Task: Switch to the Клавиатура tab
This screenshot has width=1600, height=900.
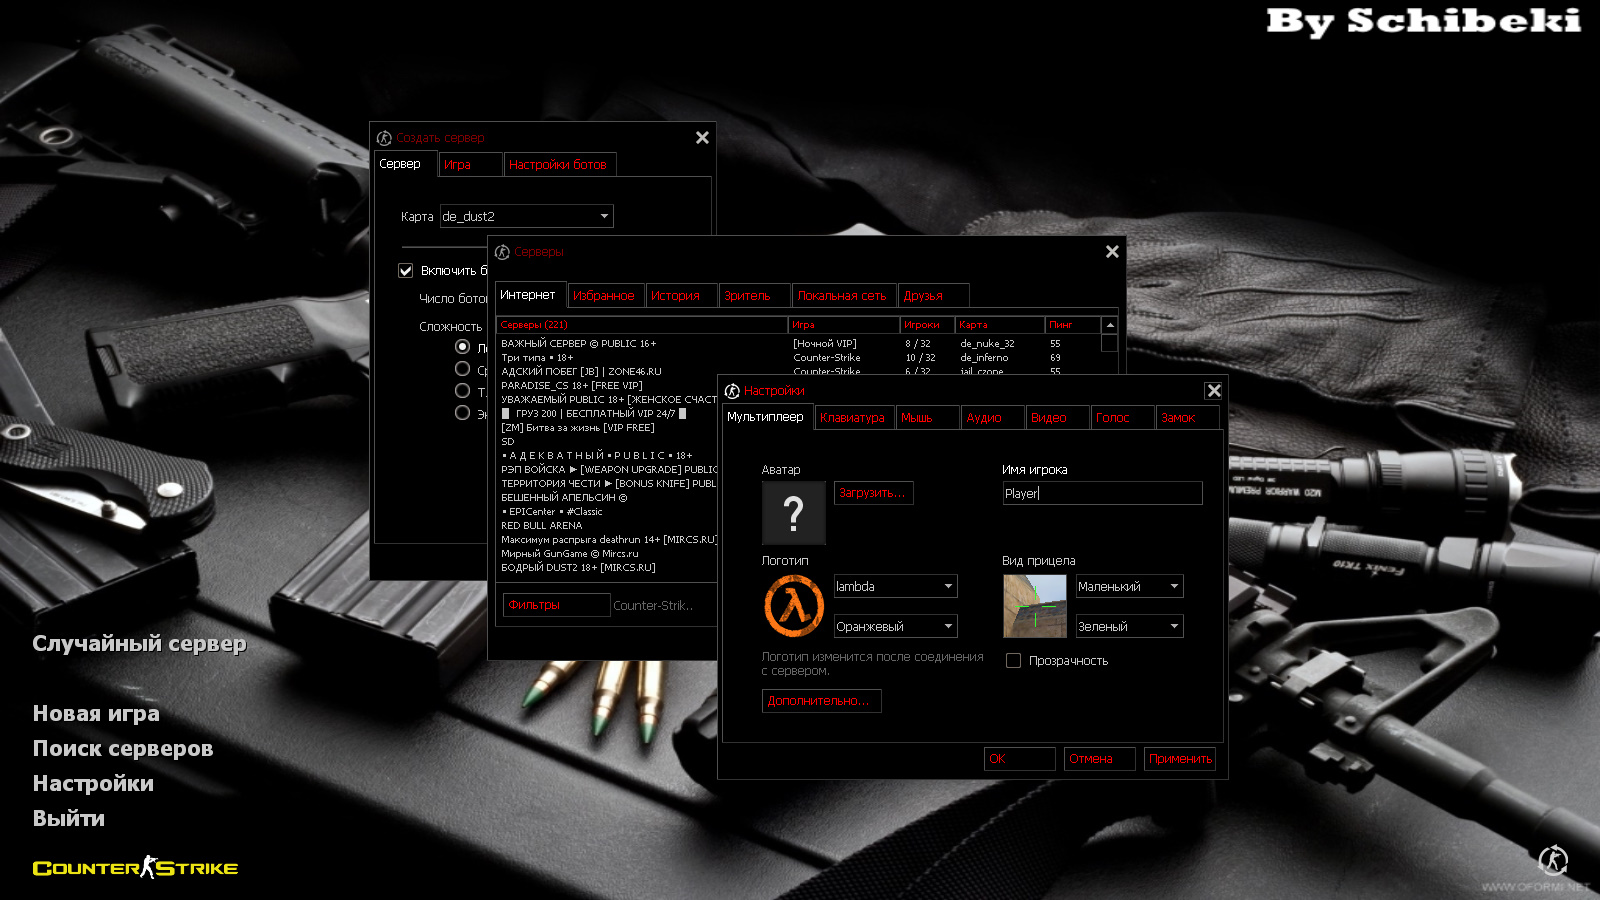Action: (x=852, y=418)
